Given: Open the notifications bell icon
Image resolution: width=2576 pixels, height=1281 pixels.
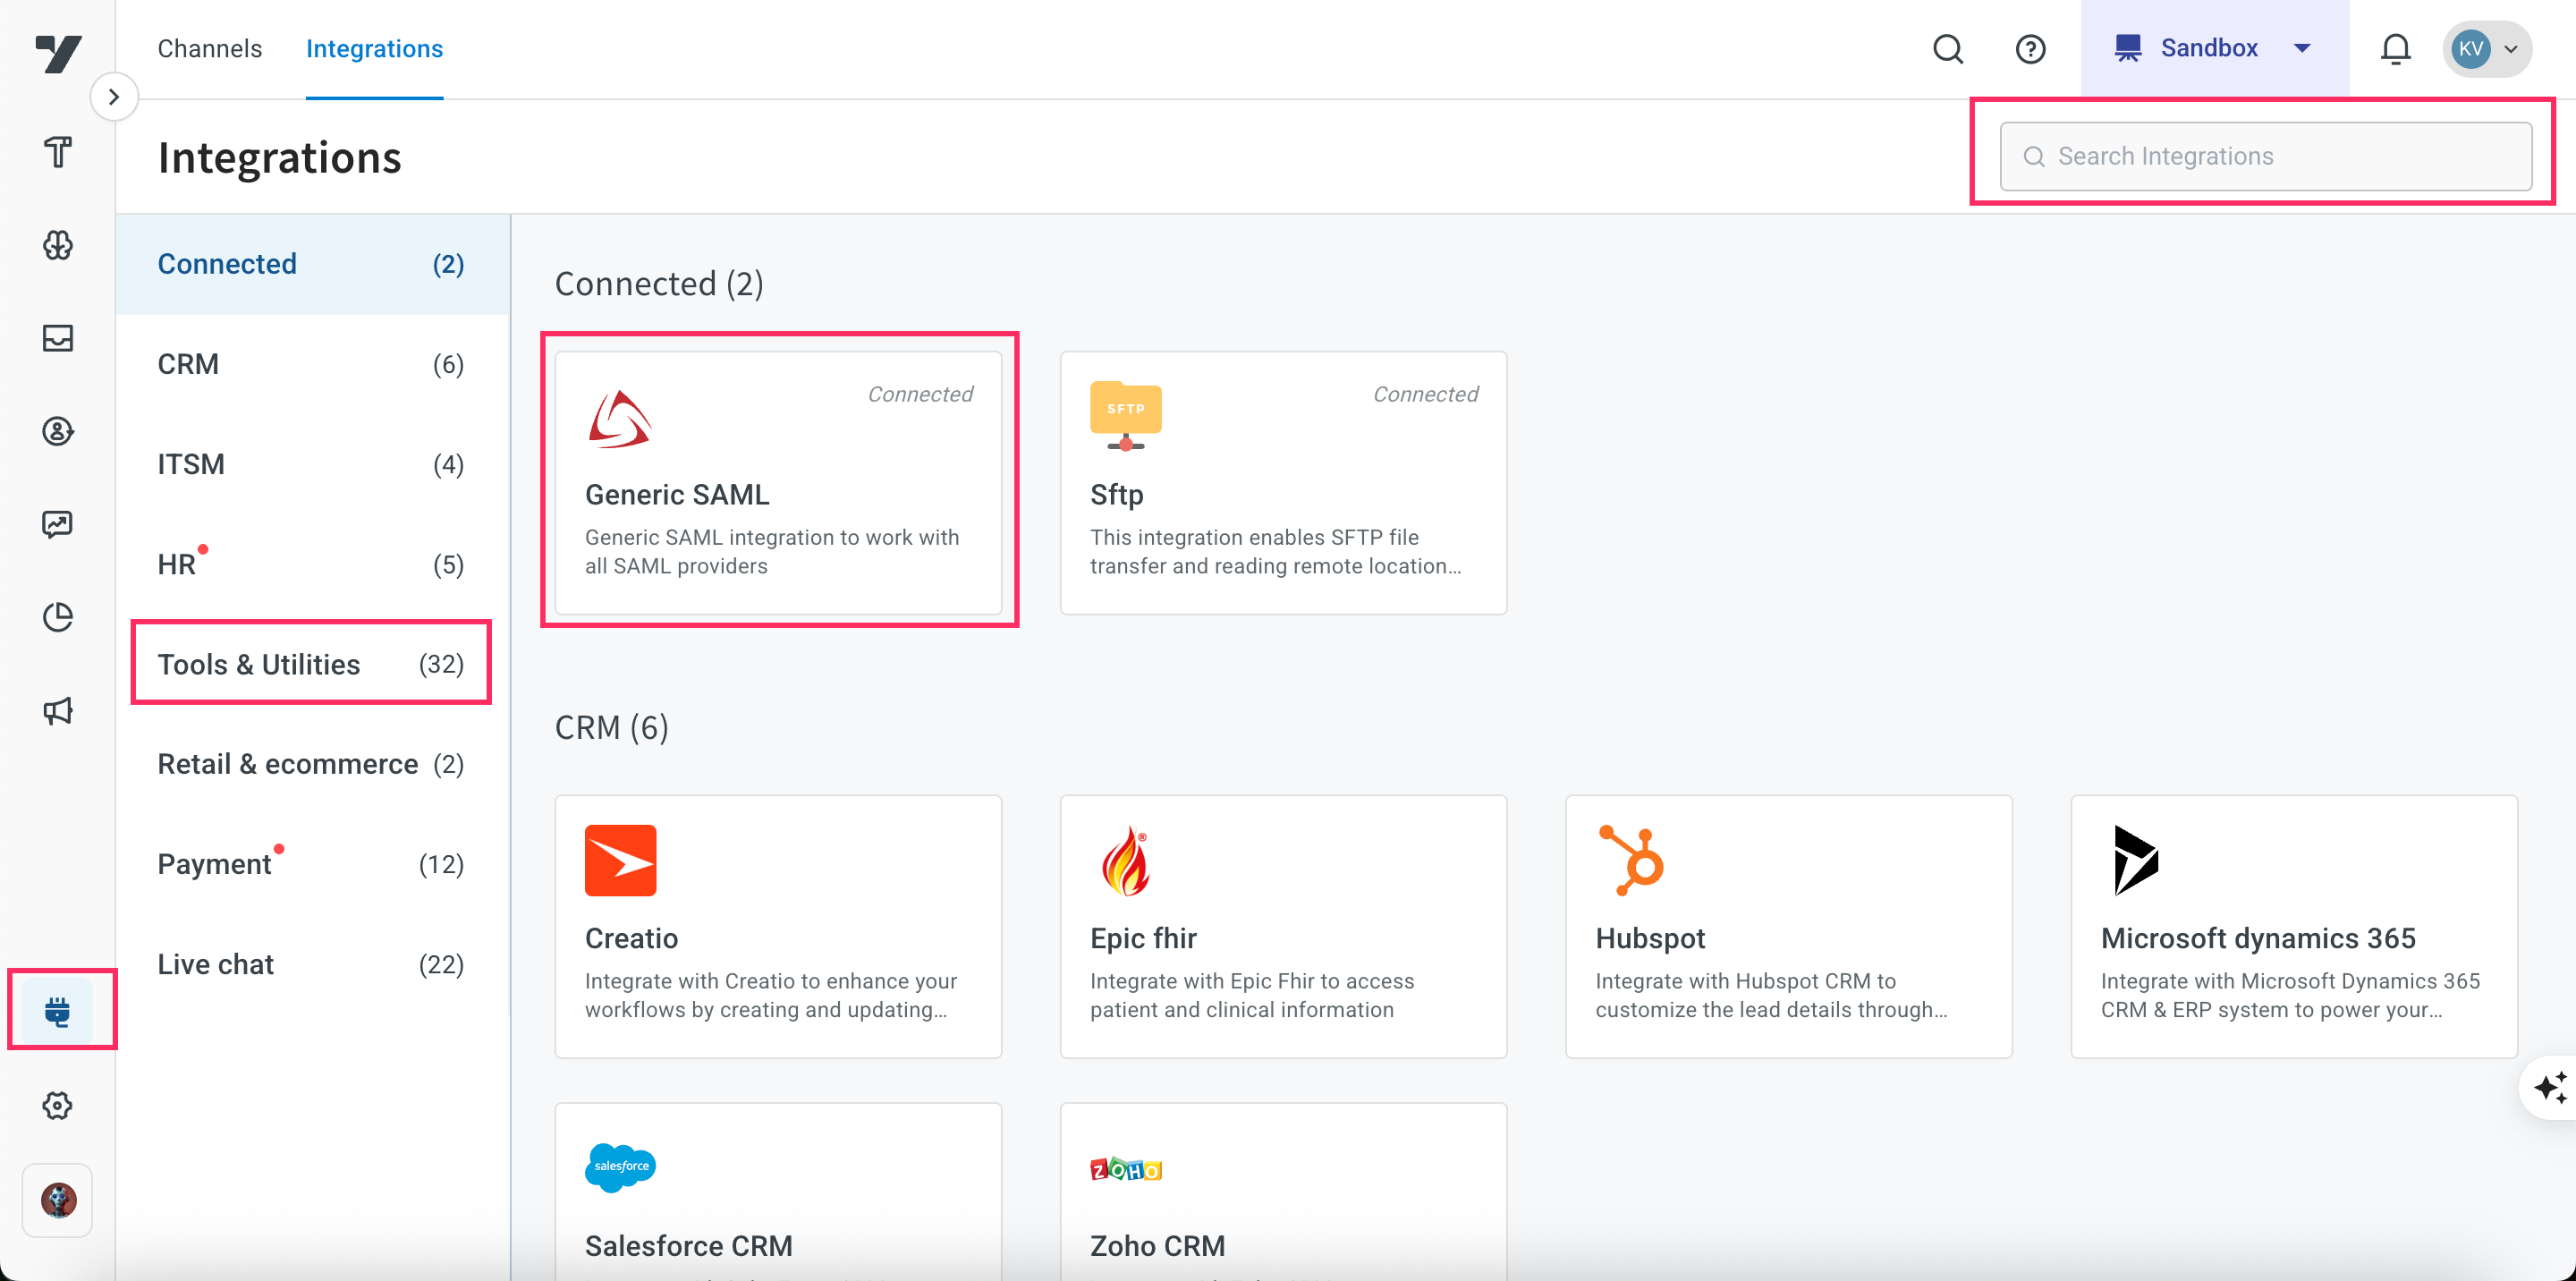Looking at the screenshot, I should (2395, 48).
